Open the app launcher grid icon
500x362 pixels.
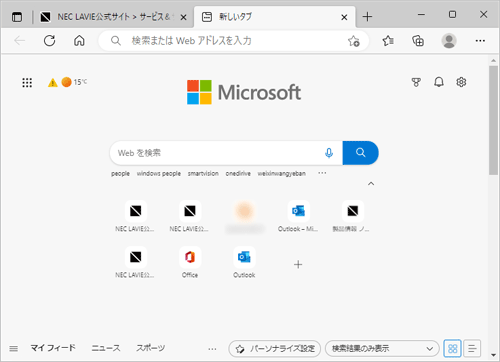(x=27, y=82)
